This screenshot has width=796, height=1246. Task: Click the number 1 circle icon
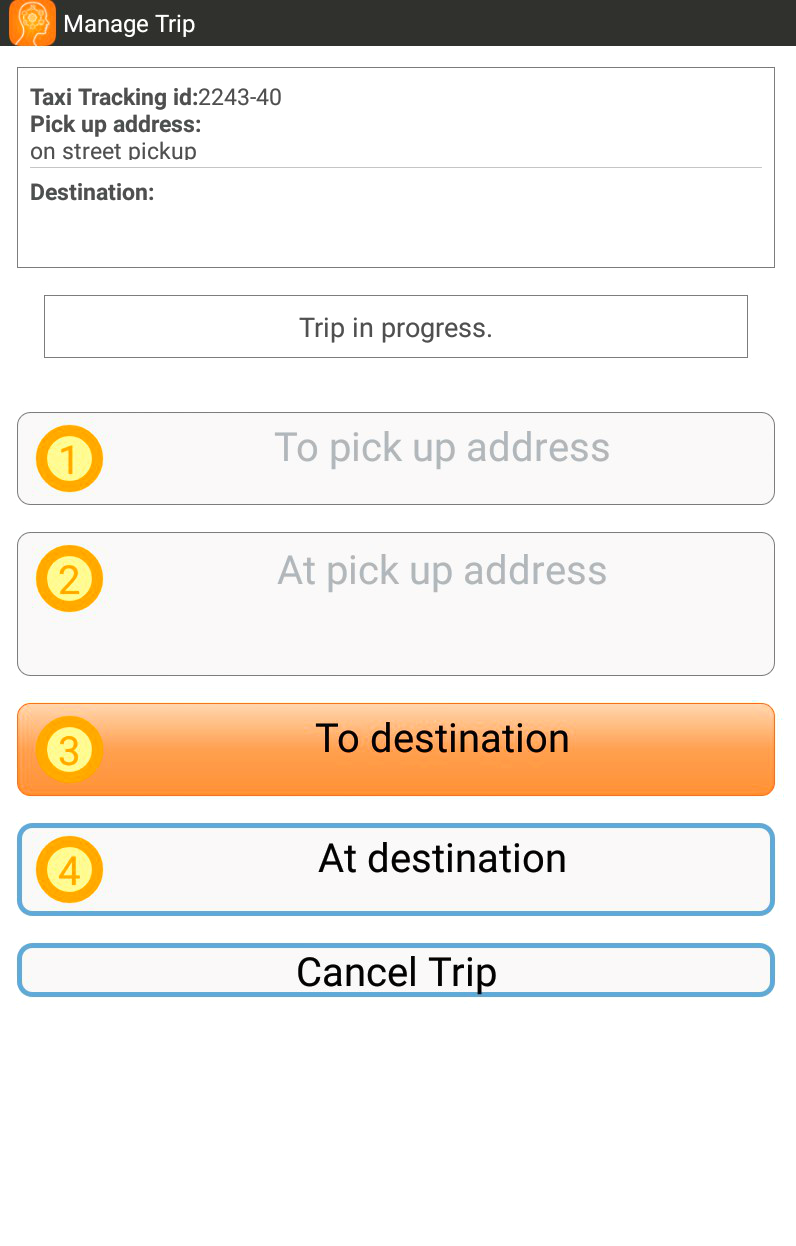(69, 459)
